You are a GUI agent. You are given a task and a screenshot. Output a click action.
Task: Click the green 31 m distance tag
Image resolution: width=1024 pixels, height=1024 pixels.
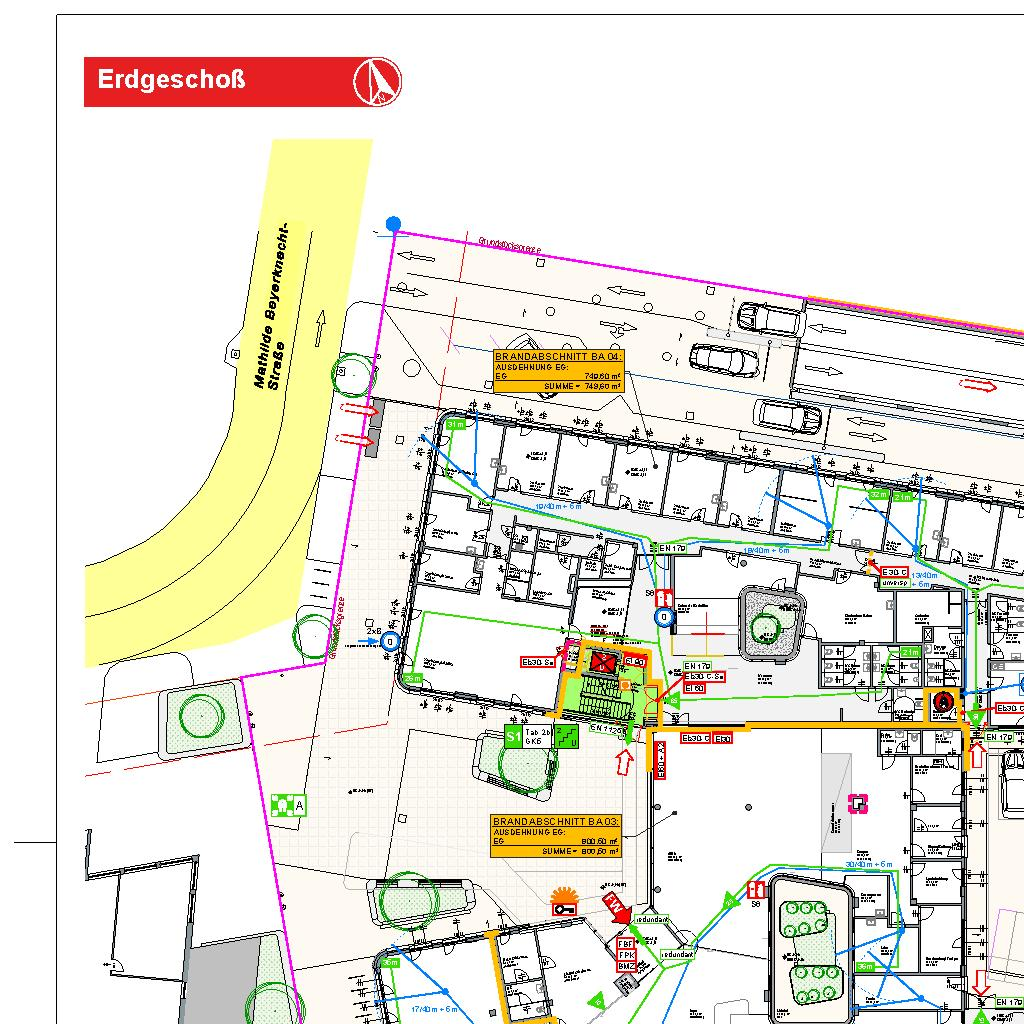click(456, 425)
